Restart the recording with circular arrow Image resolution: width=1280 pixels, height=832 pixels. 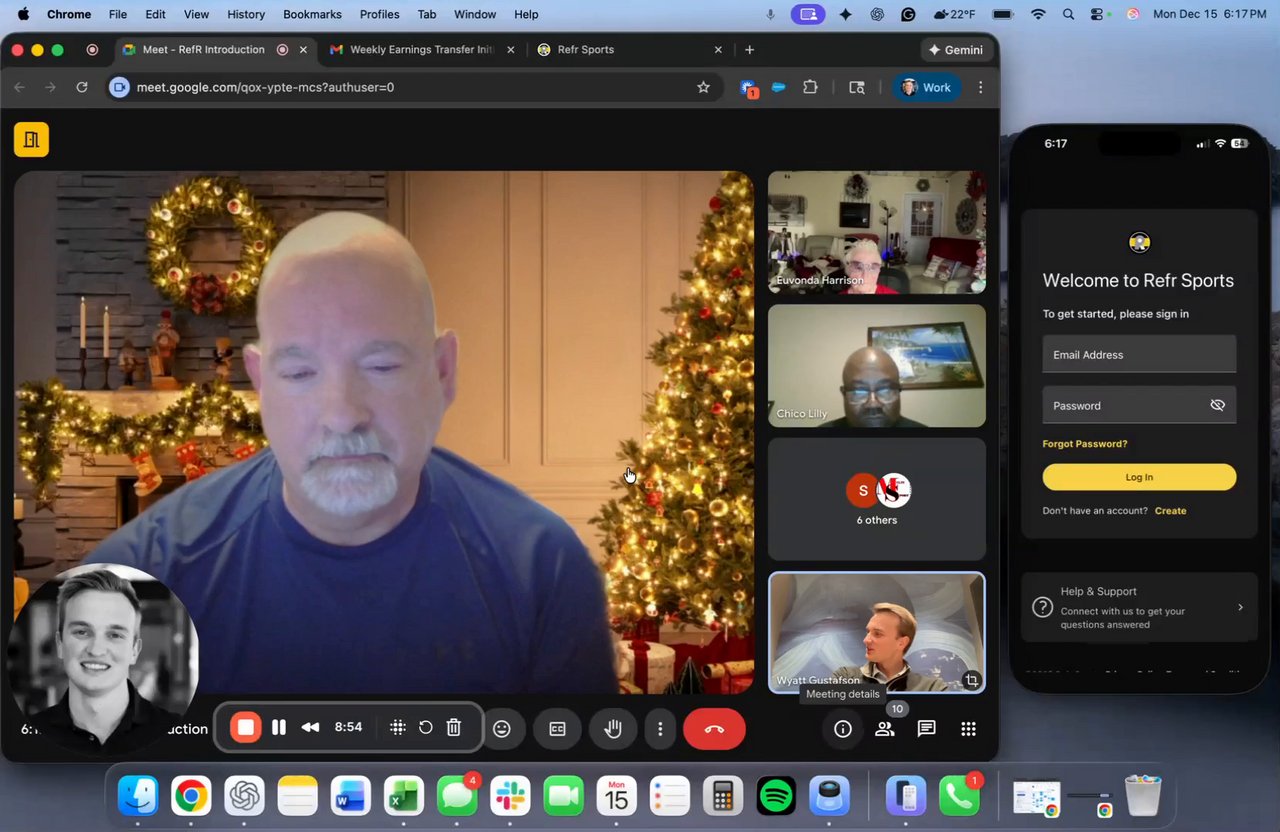point(426,728)
